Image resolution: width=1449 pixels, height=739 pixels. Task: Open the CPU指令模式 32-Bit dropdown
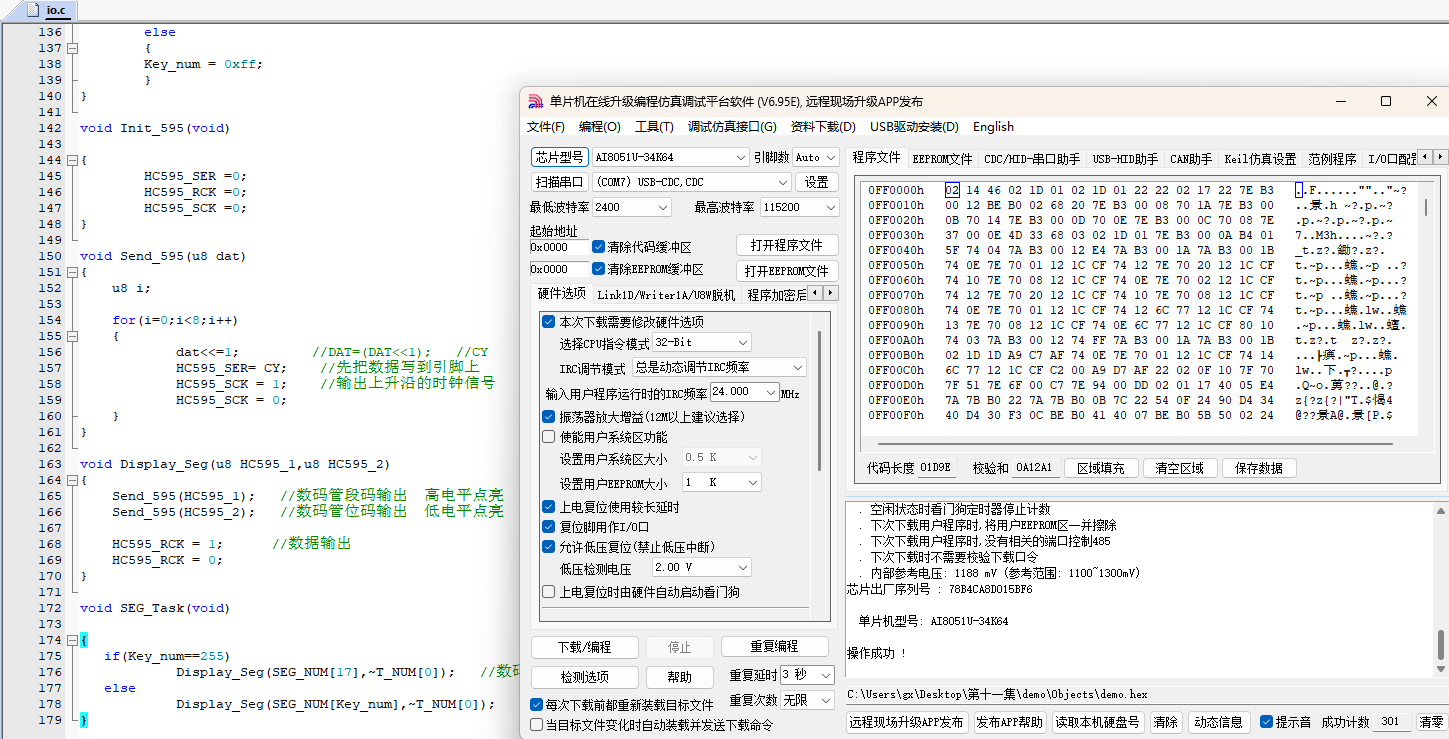coord(701,342)
